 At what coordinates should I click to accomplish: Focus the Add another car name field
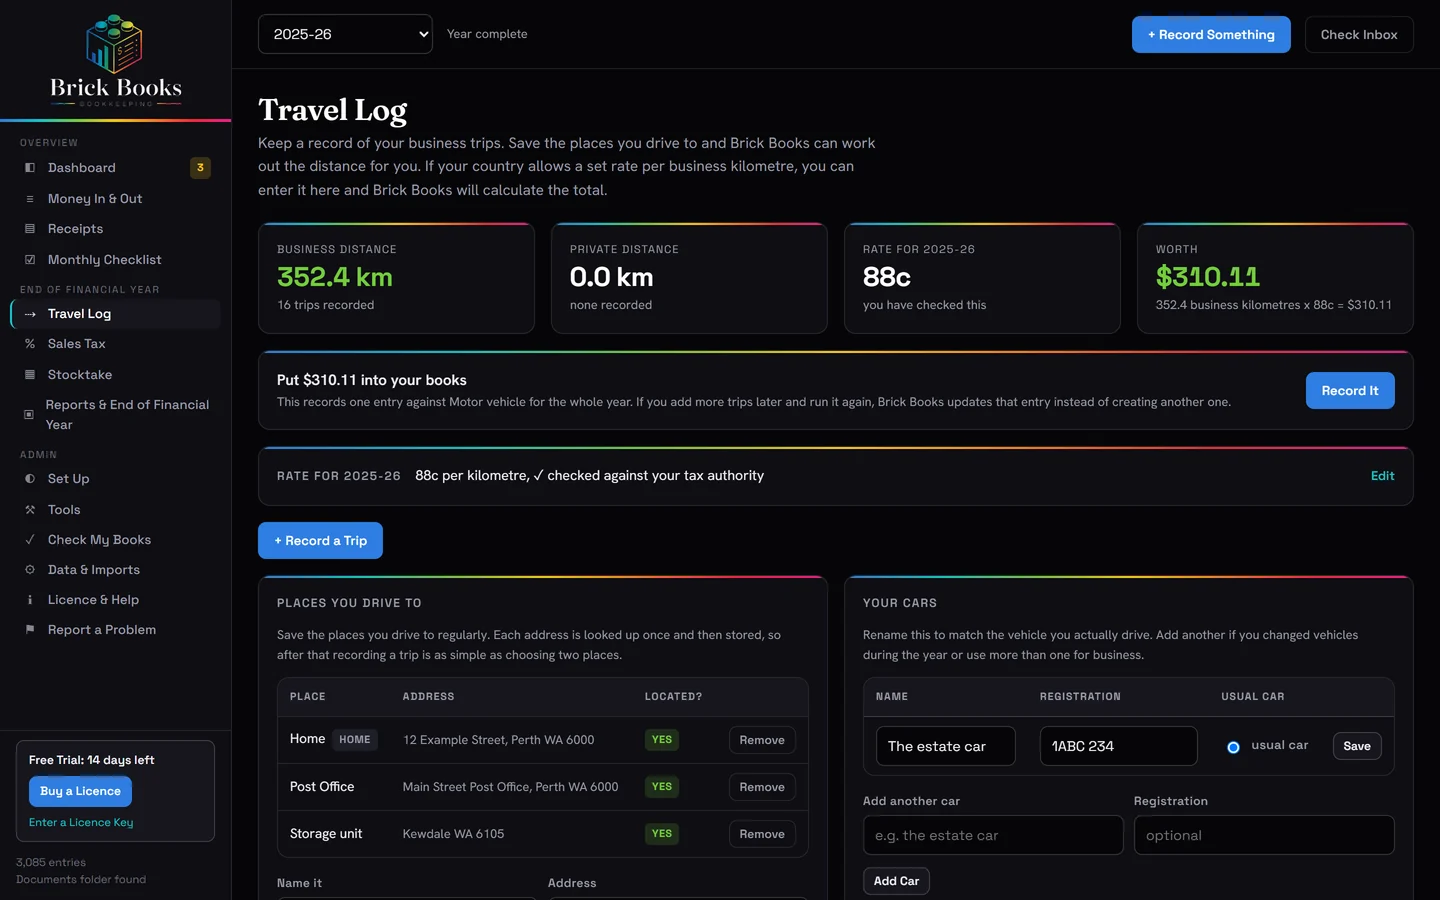pos(993,835)
